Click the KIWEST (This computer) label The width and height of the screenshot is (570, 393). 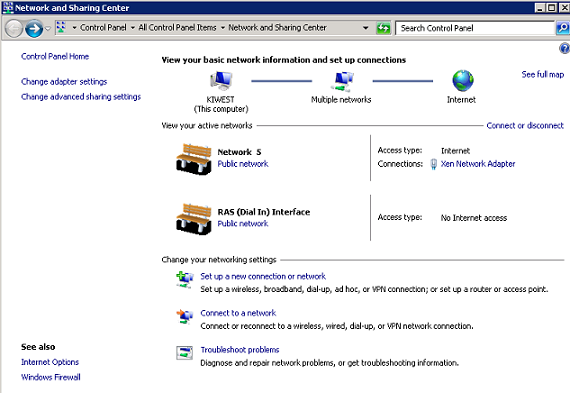pyautogui.click(x=221, y=104)
